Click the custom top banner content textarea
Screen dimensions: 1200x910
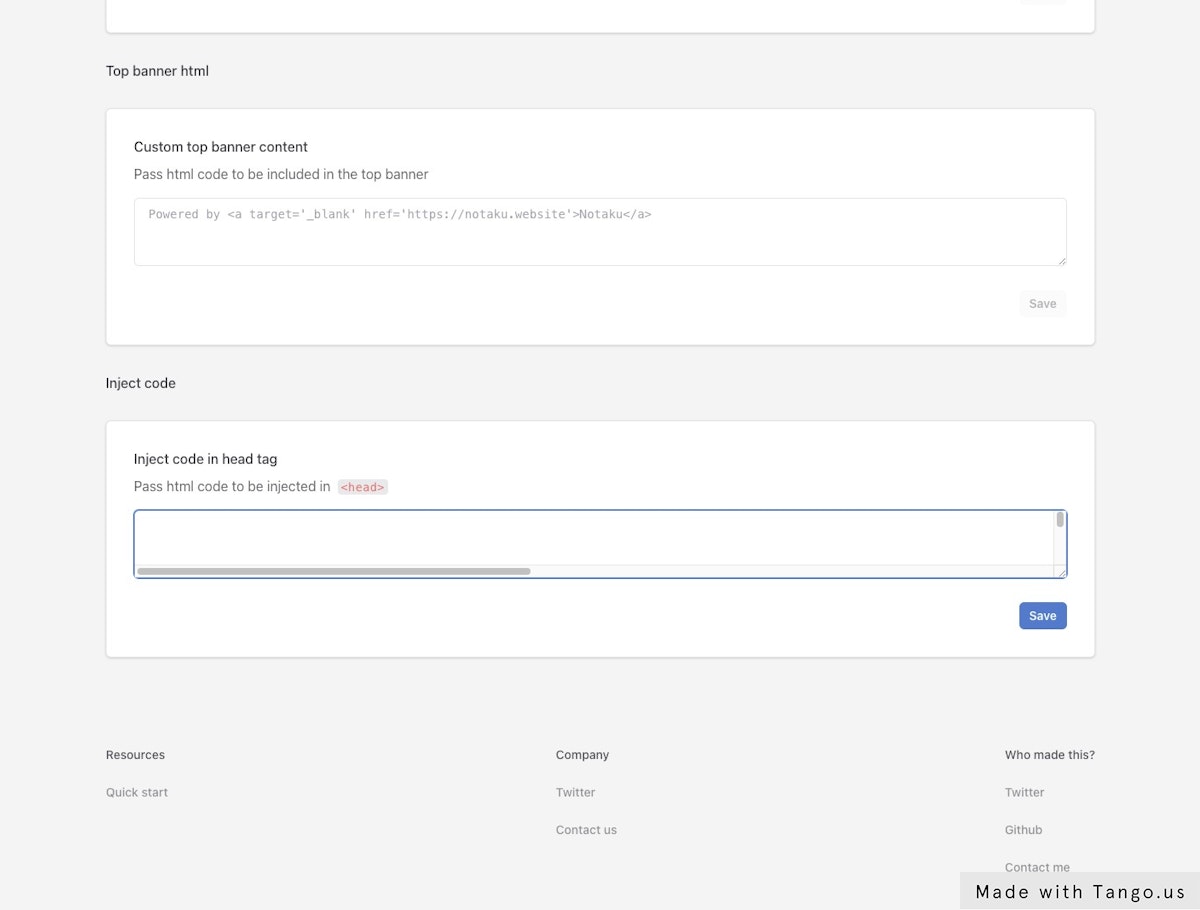click(600, 232)
